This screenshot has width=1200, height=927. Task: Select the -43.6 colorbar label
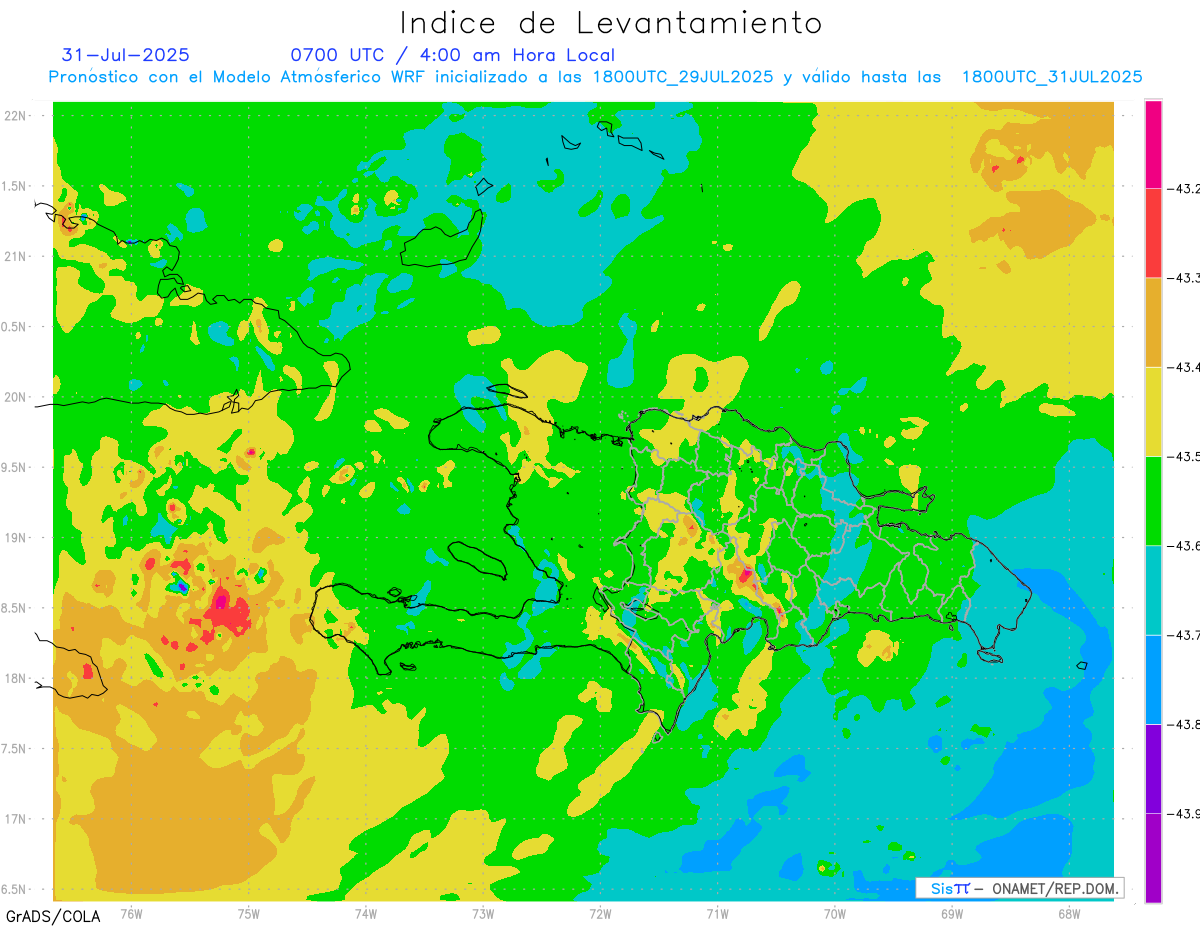coord(1185,545)
